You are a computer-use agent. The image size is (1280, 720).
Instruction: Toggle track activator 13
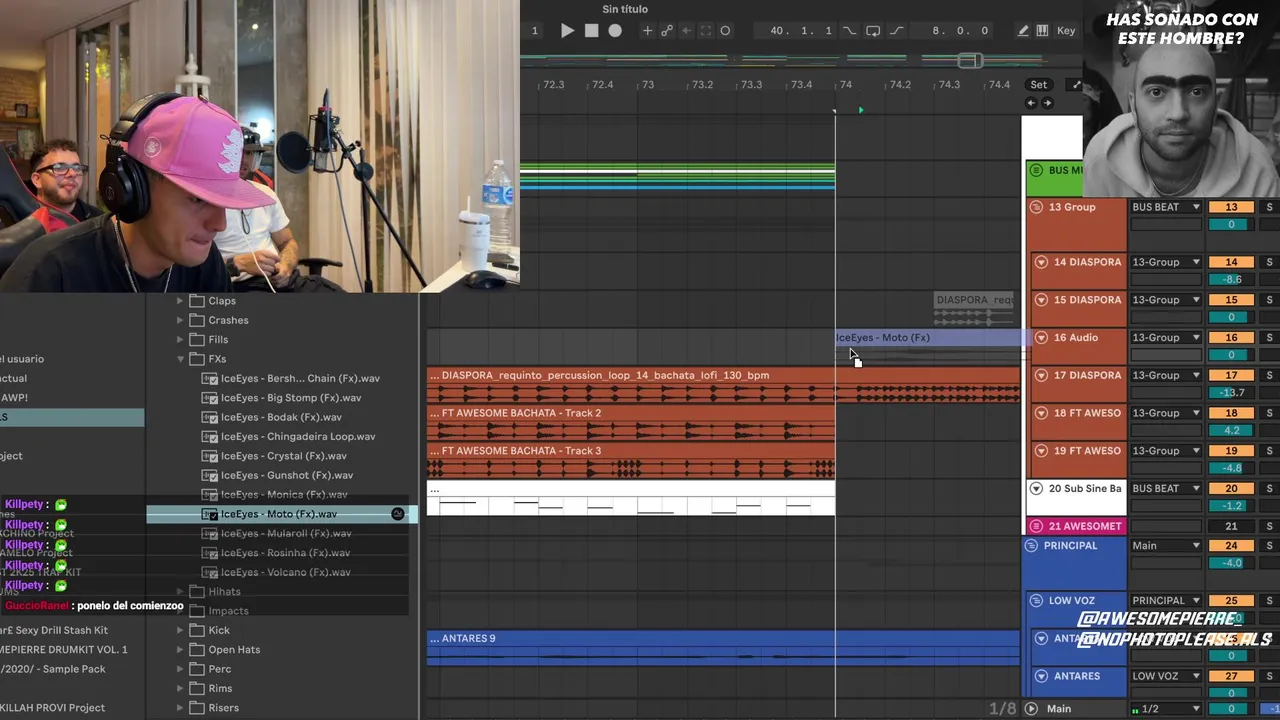click(x=1231, y=207)
